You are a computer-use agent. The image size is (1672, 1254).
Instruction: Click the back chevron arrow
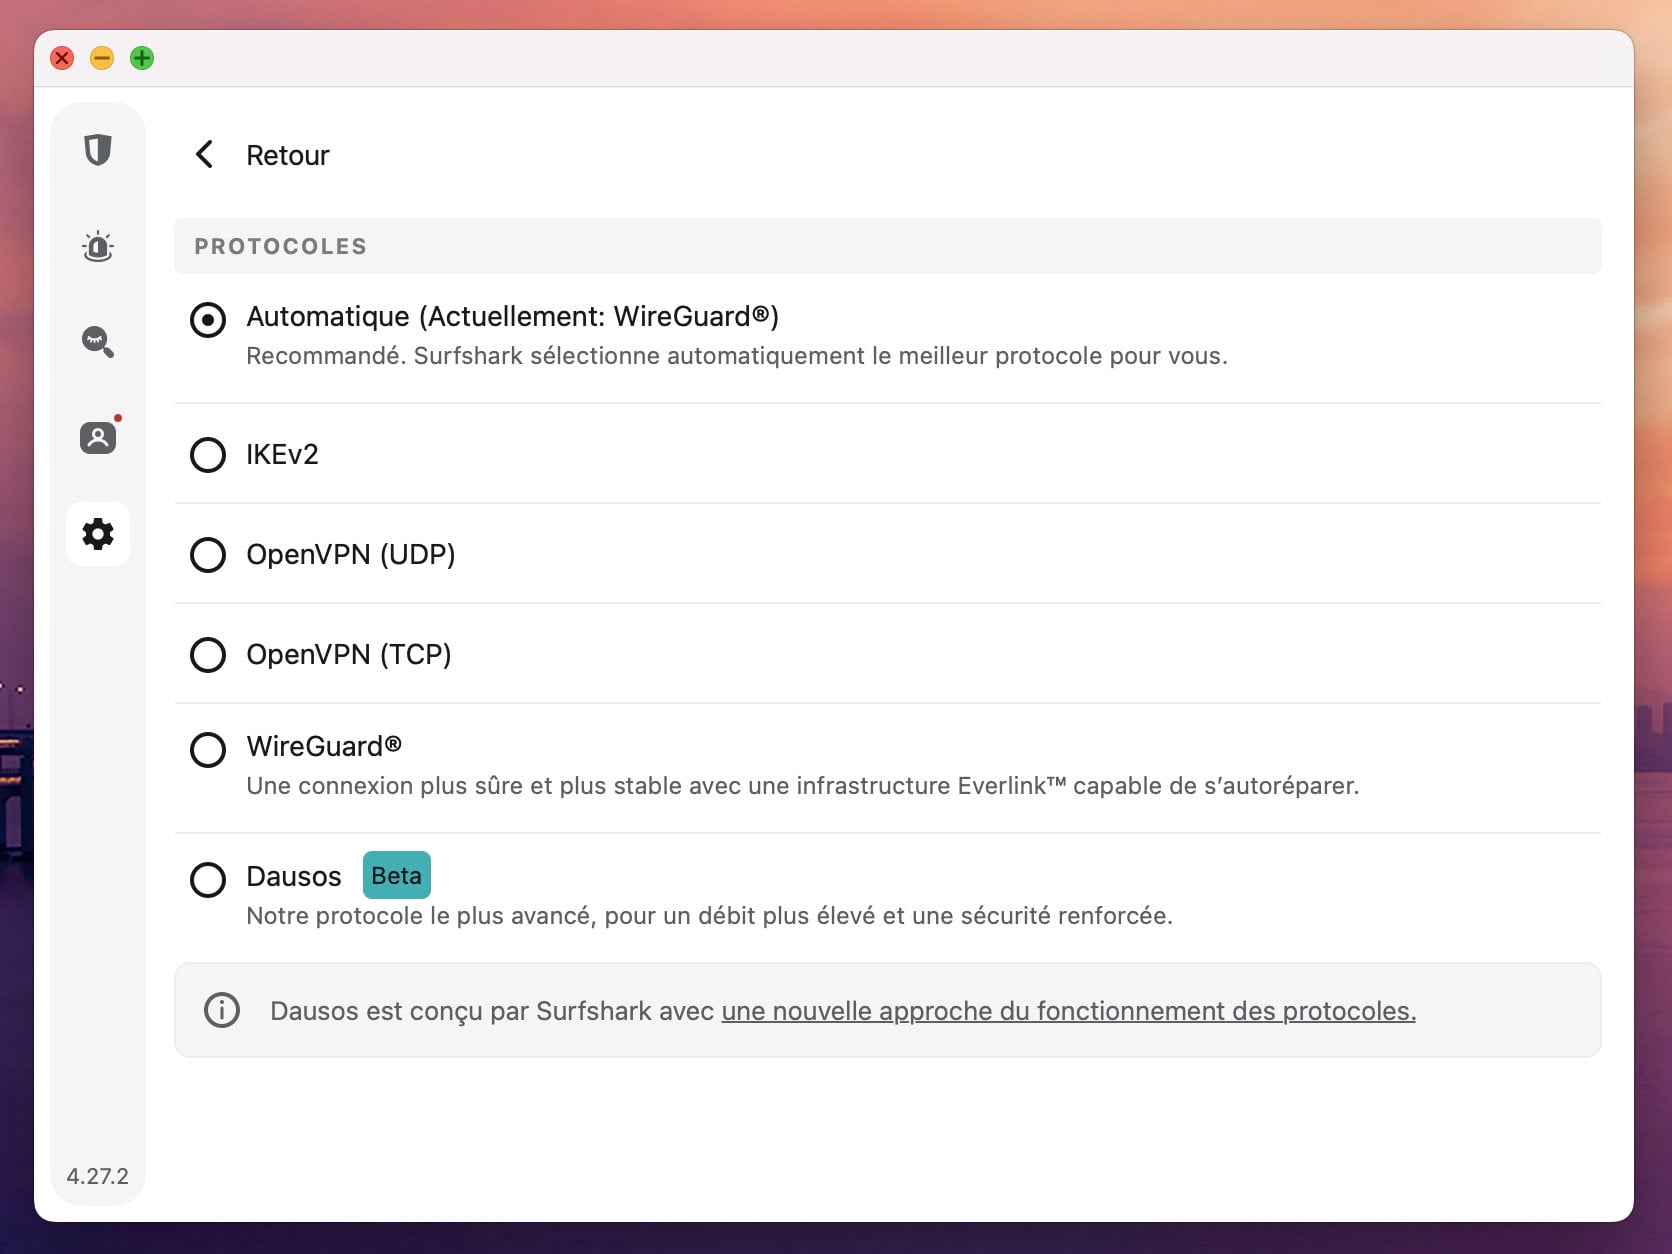pos(204,154)
